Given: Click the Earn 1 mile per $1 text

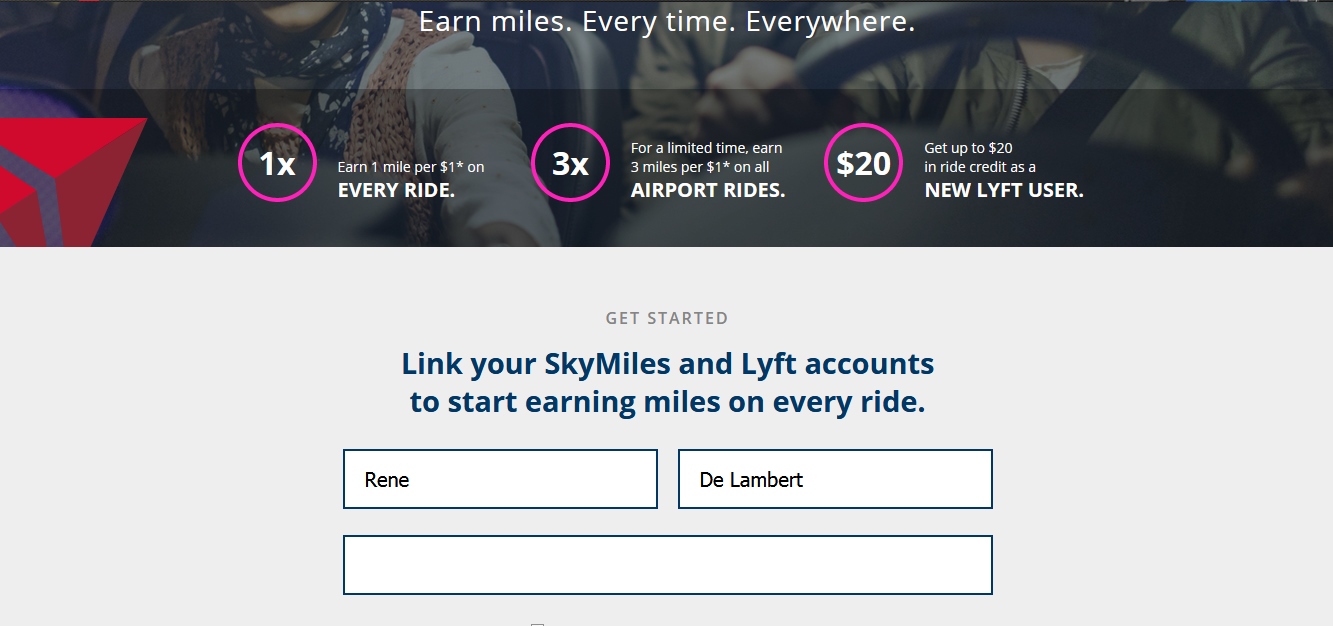Looking at the screenshot, I should [x=408, y=166].
